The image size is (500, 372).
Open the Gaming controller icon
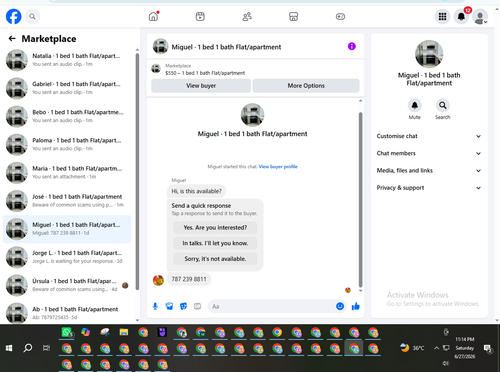[340, 16]
